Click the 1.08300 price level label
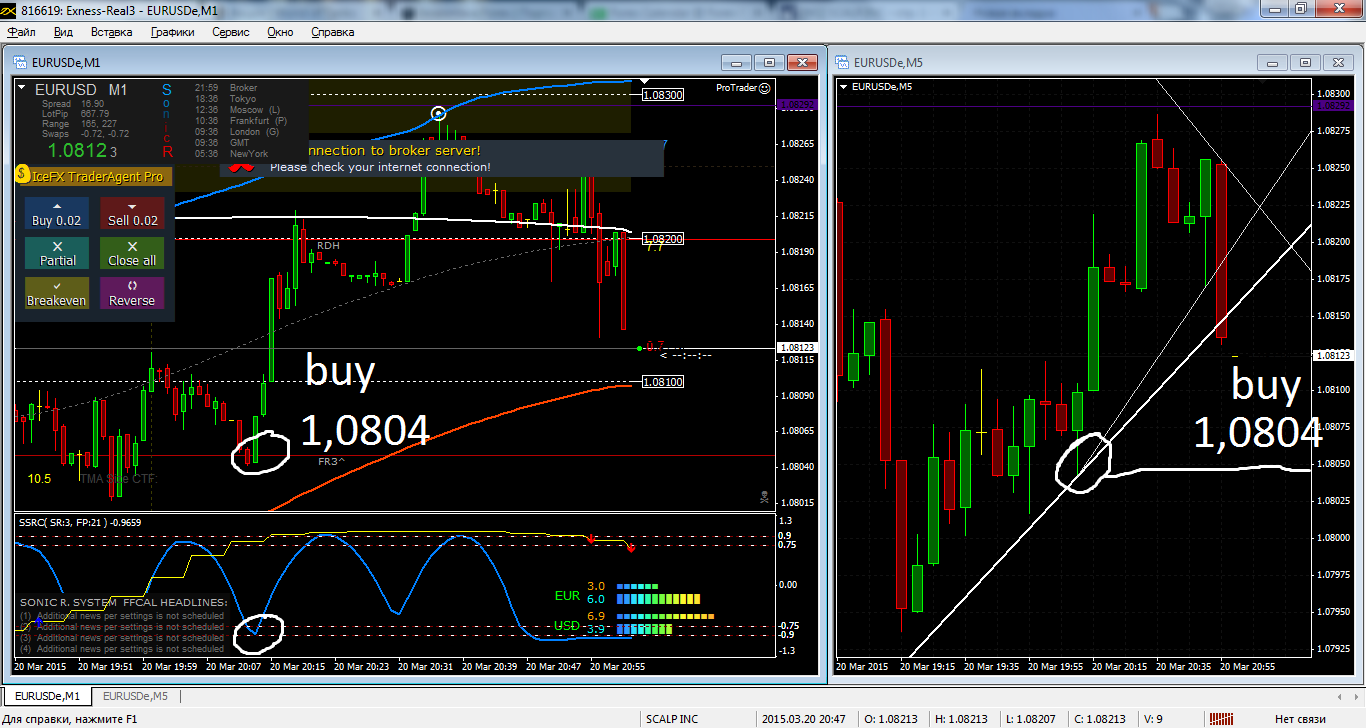Image resolution: width=1366 pixels, height=728 pixels. (x=664, y=95)
